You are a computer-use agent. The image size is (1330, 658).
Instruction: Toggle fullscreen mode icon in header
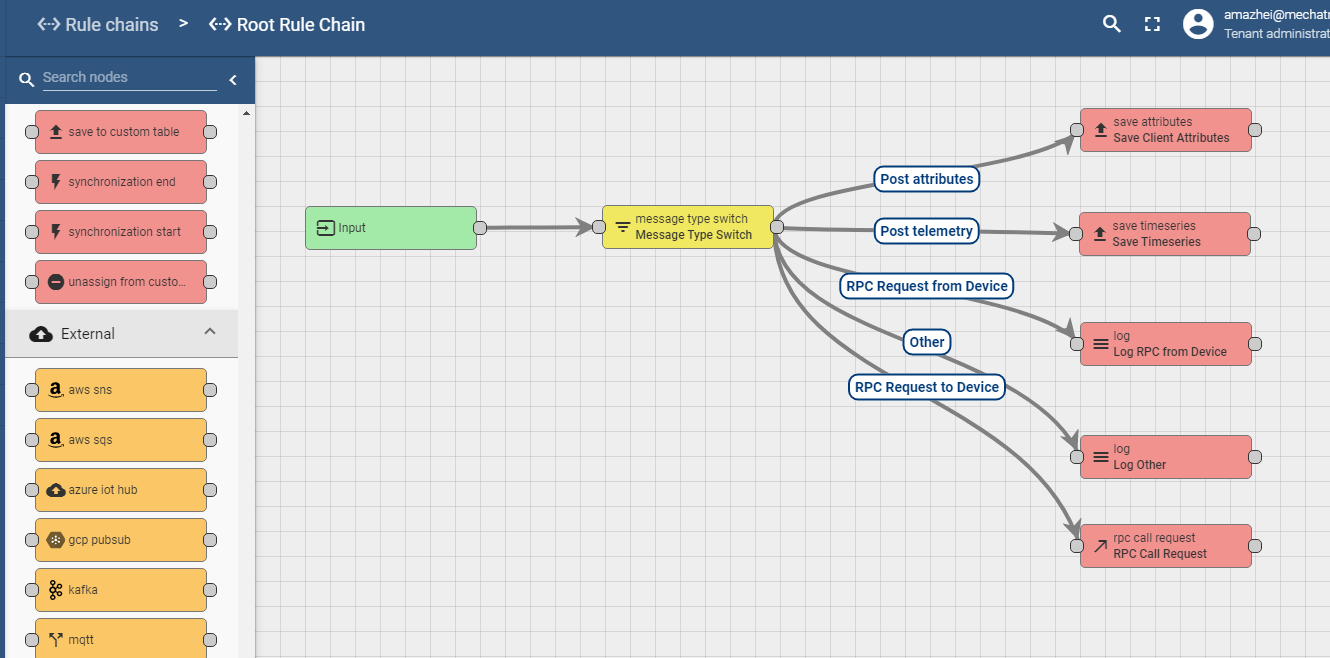coord(1152,24)
